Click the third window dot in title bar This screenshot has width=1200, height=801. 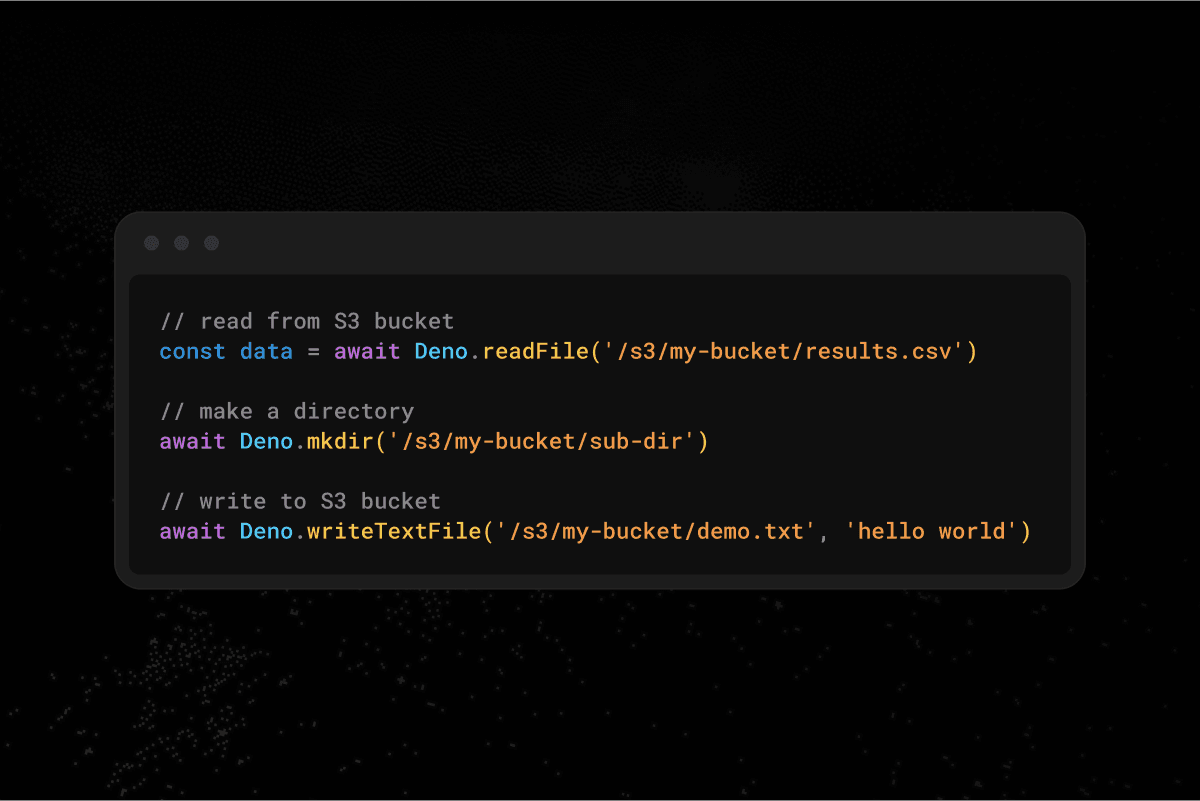pos(211,243)
